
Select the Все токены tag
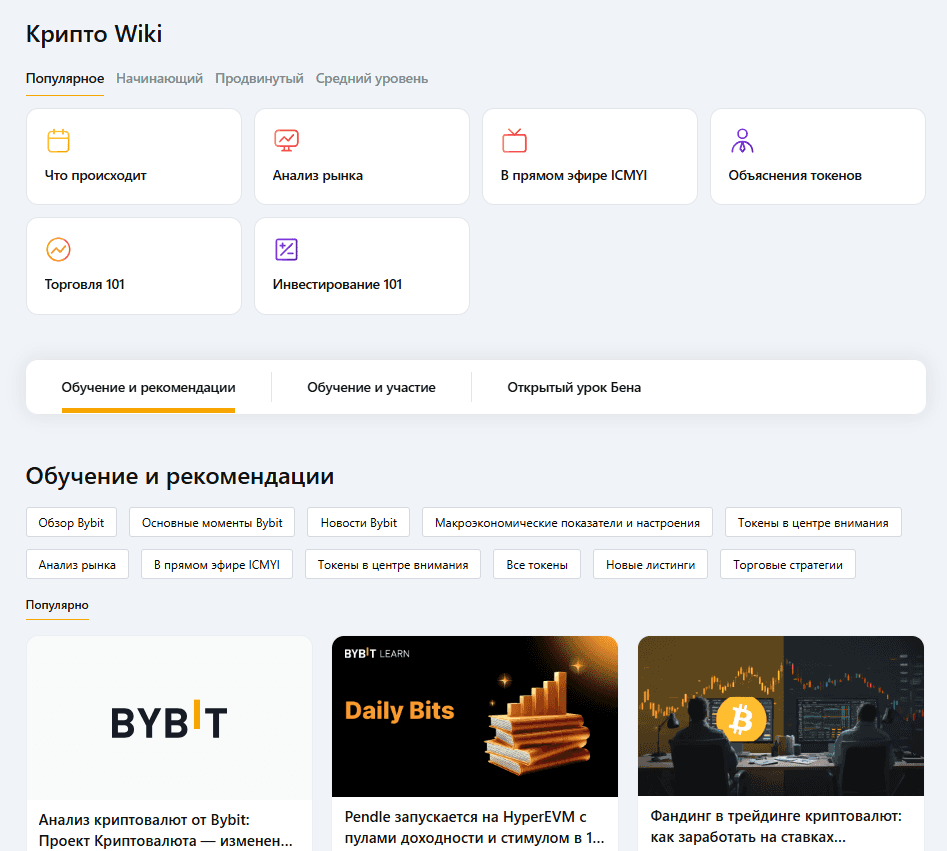pos(537,565)
